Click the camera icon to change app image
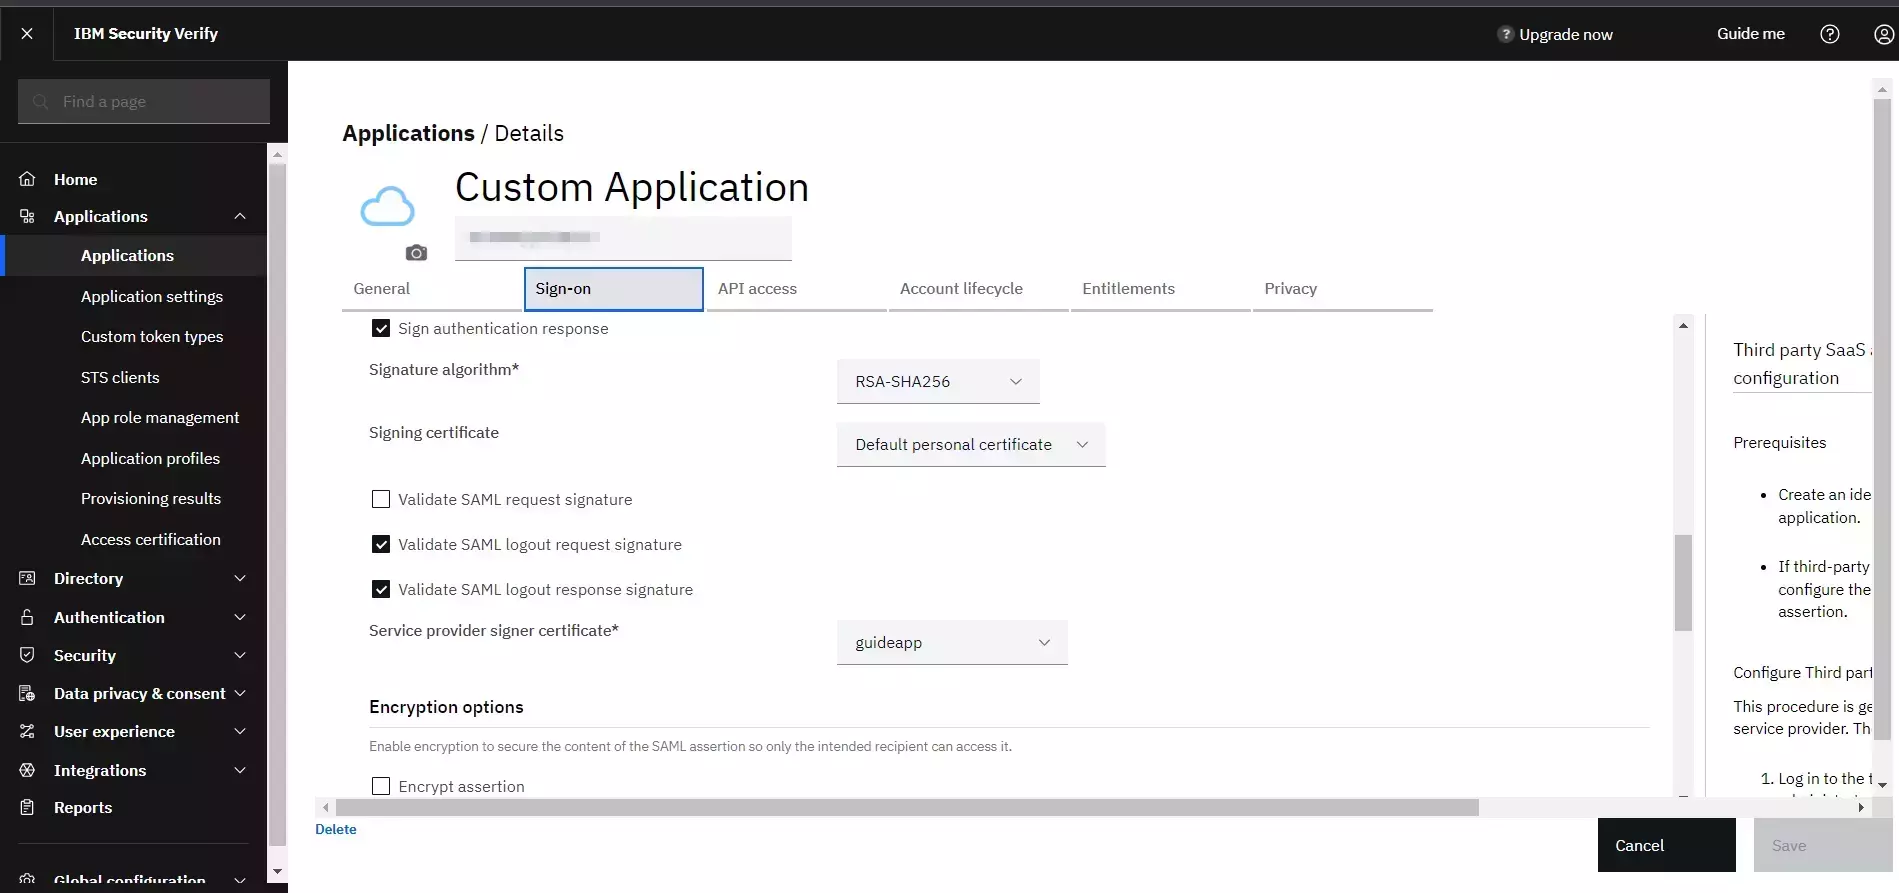This screenshot has width=1899, height=893. pyautogui.click(x=416, y=253)
